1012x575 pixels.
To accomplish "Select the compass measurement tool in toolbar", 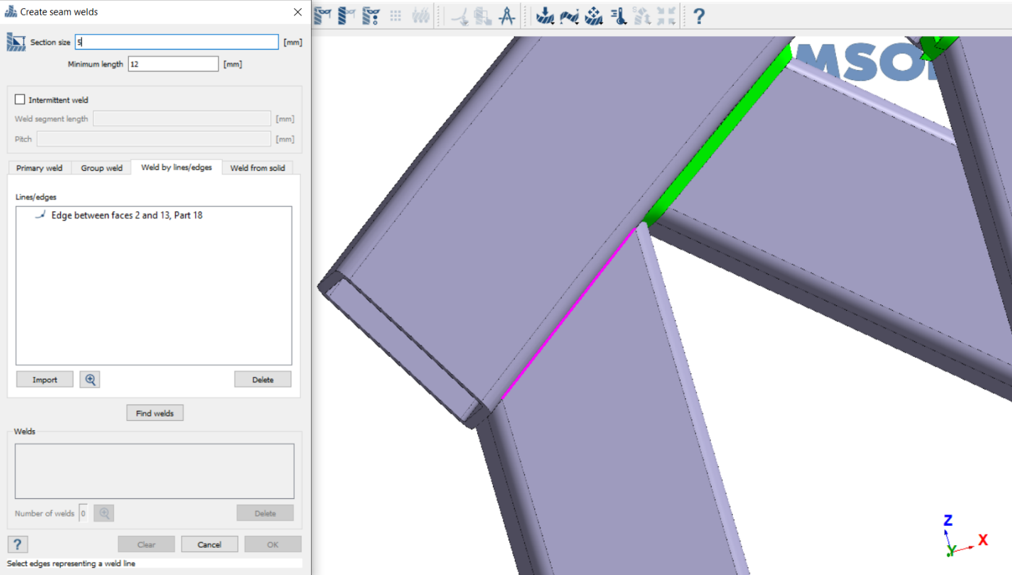I will pos(507,16).
